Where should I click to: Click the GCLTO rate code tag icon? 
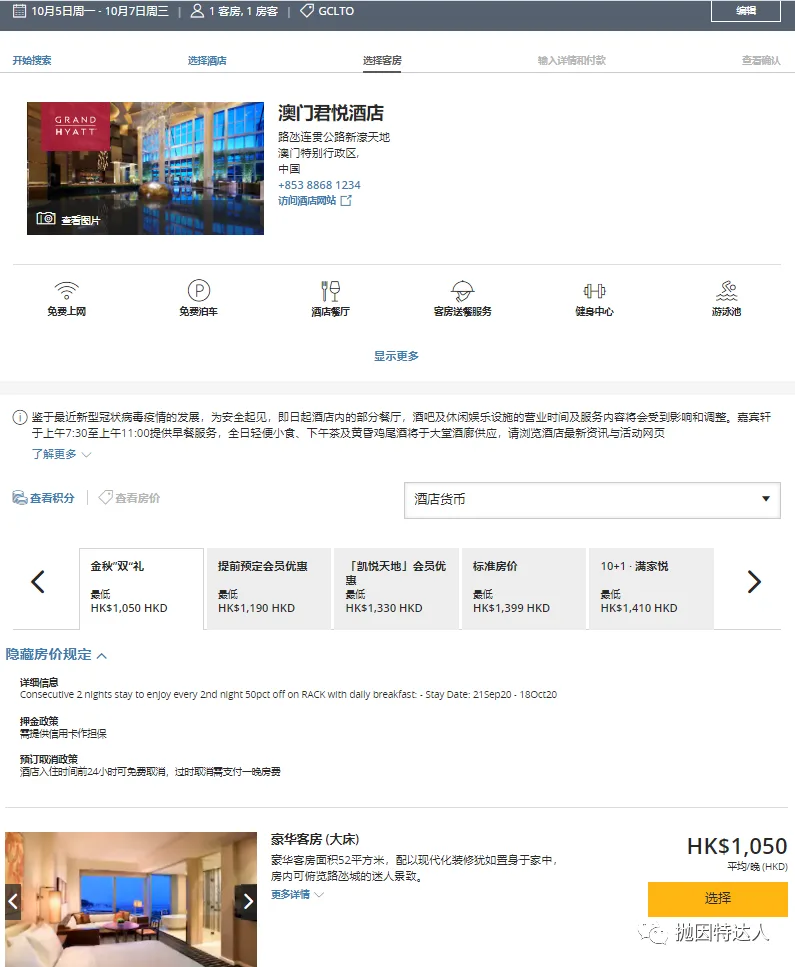307,10
